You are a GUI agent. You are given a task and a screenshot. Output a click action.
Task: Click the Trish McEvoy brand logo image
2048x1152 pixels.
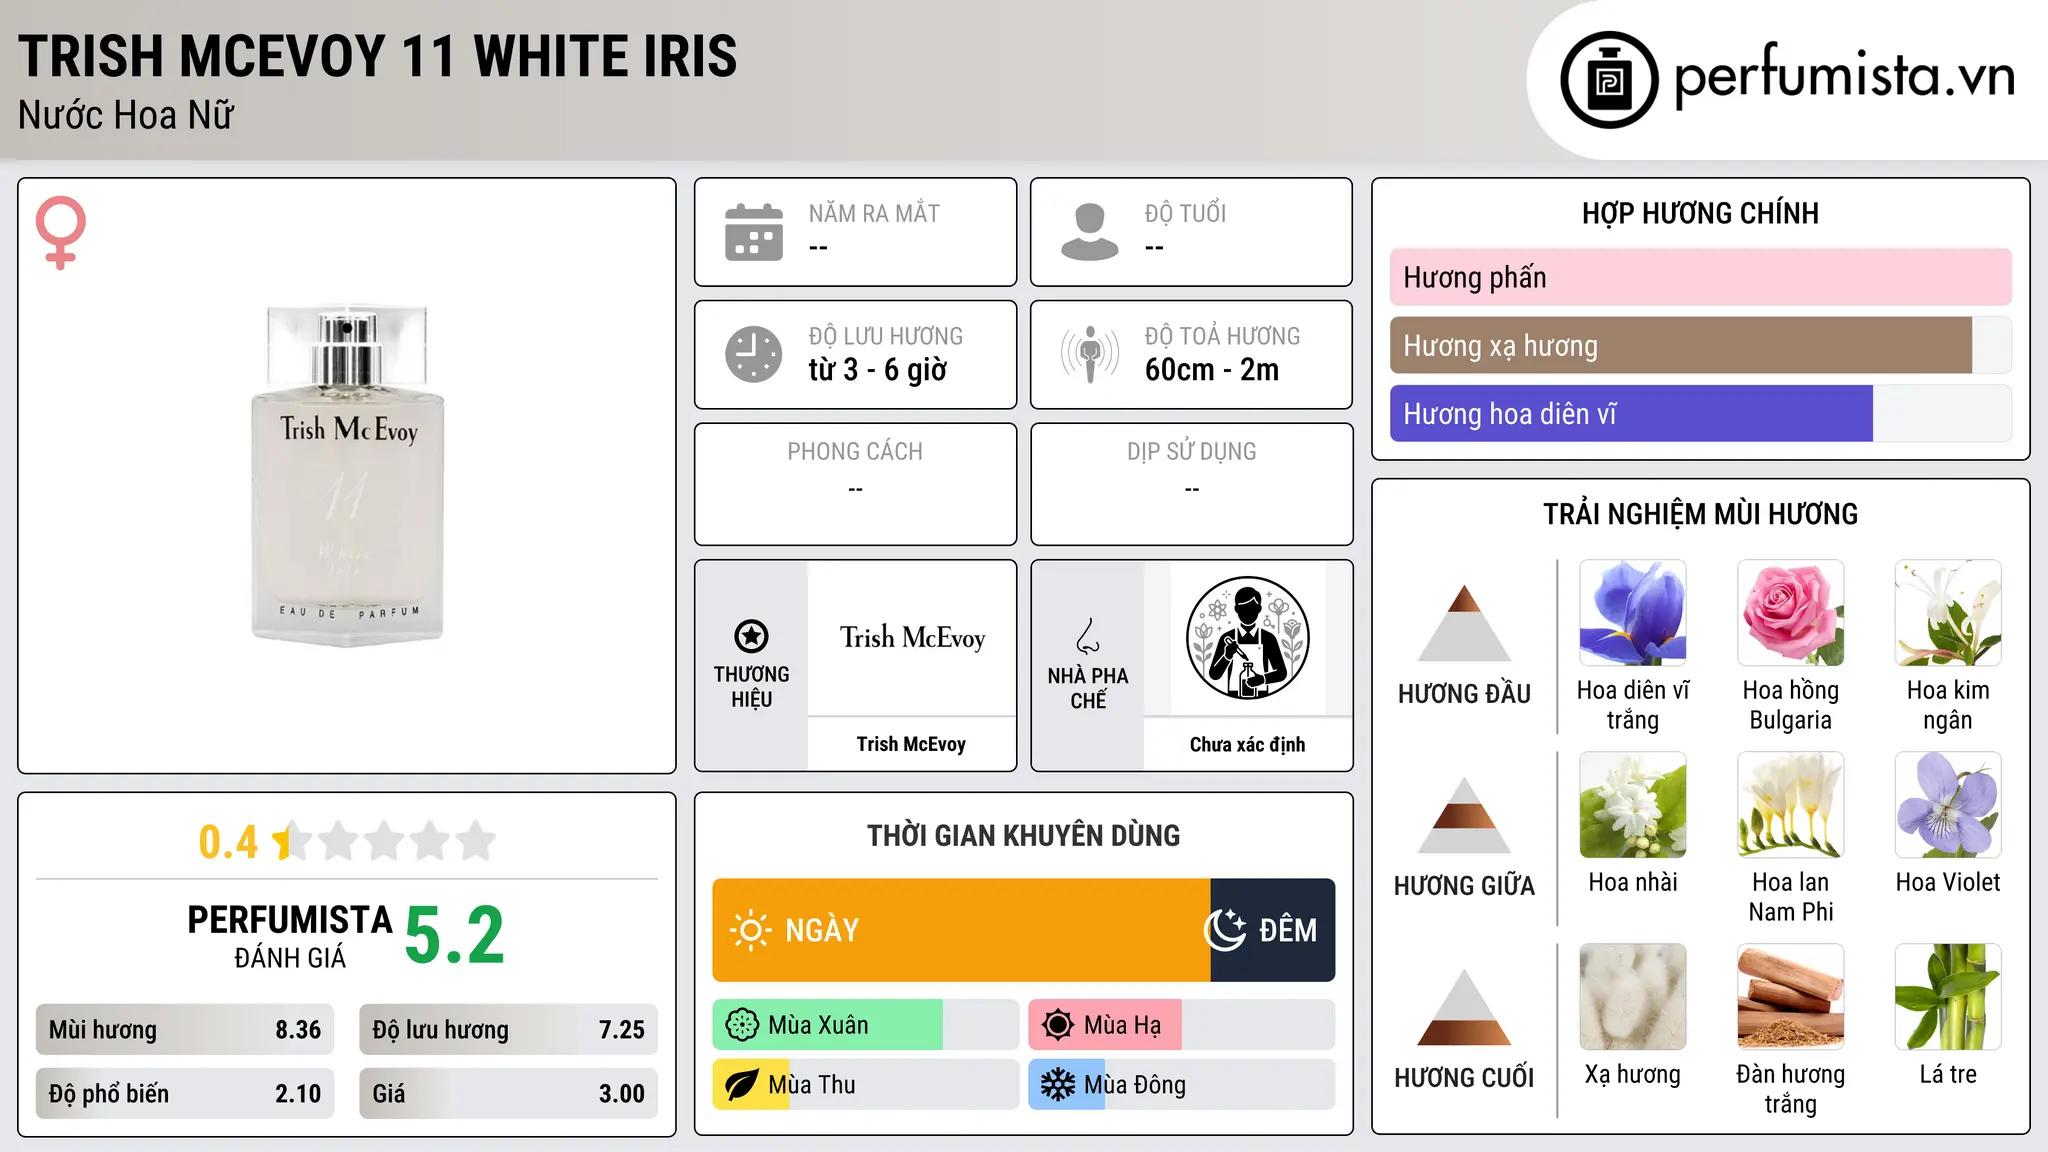click(912, 638)
